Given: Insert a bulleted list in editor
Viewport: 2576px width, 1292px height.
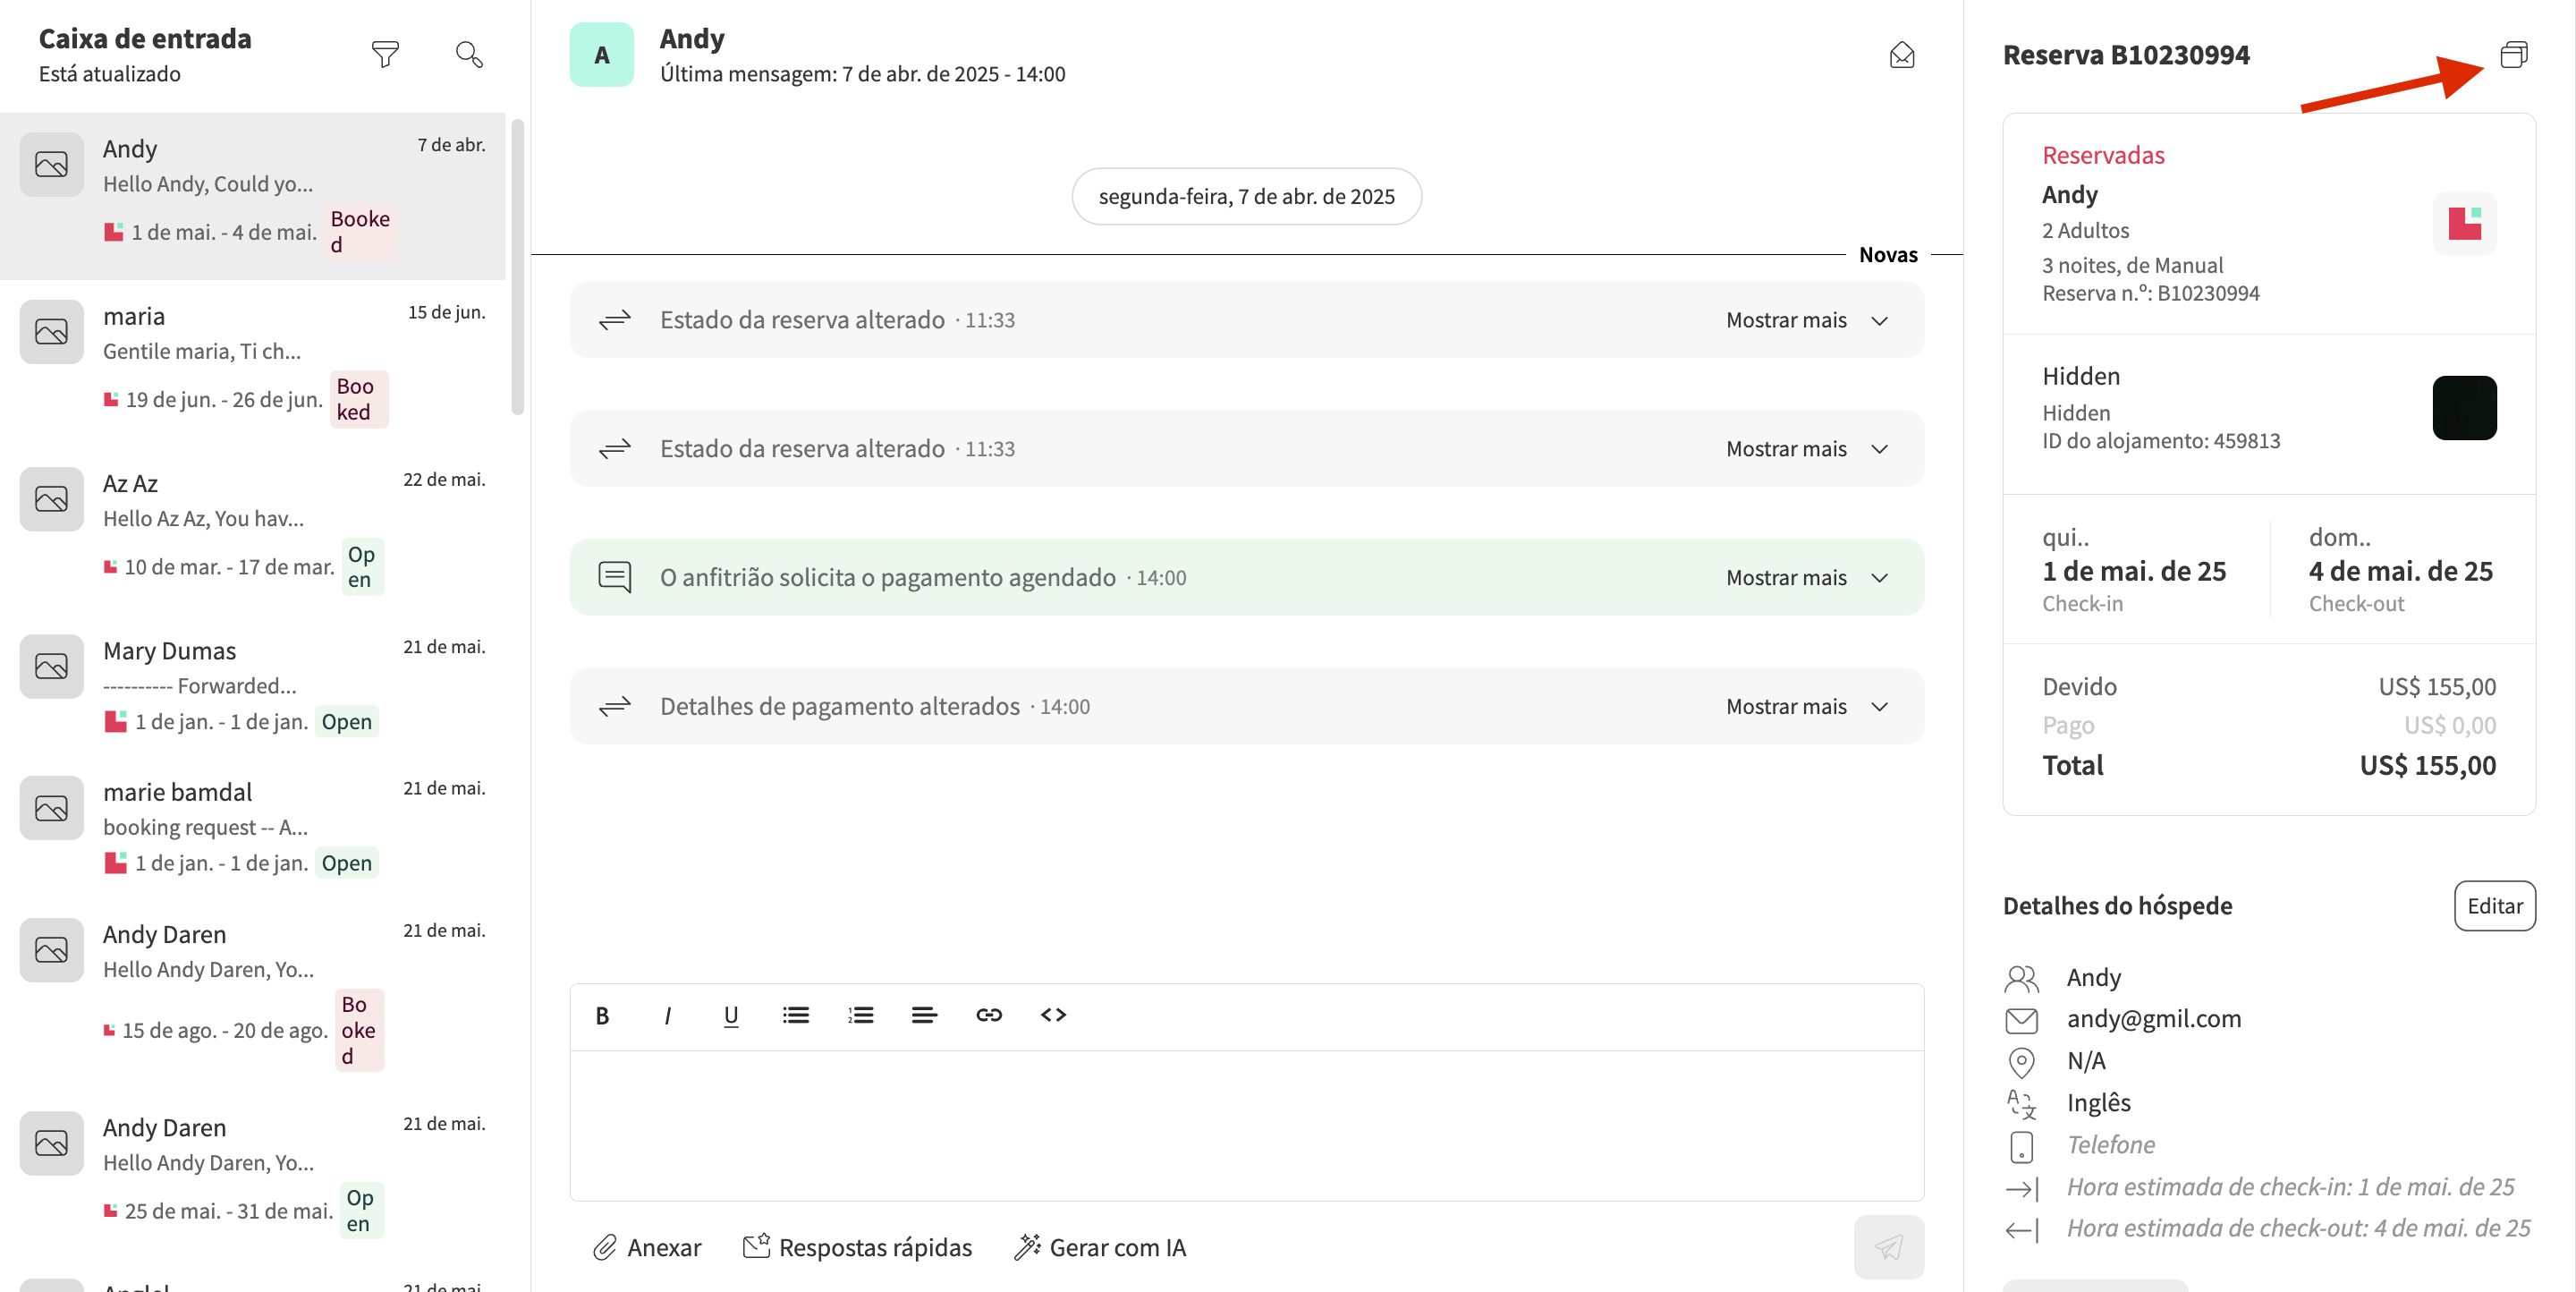Looking at the screenshot, I should click(x=795, y=1015).
